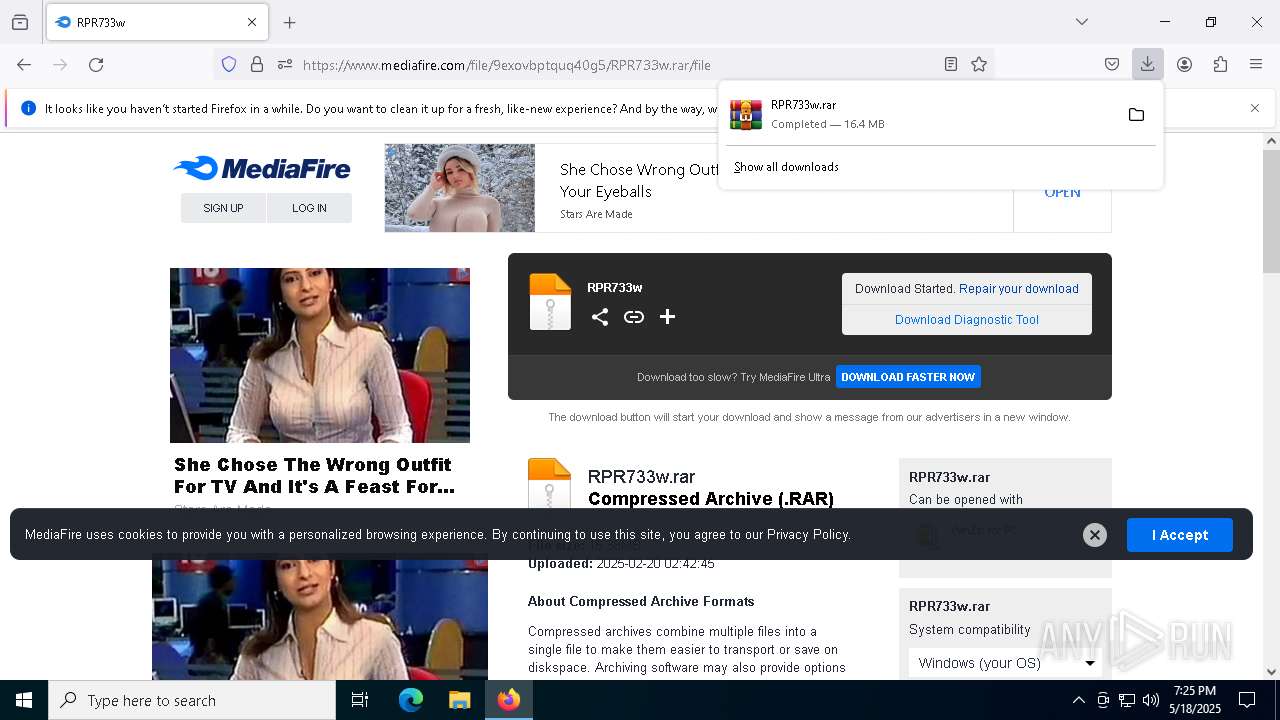Screen dimensions: 1280x720
Task: Show RPR733w.rar in its folder
Action: pos(1136,114)
